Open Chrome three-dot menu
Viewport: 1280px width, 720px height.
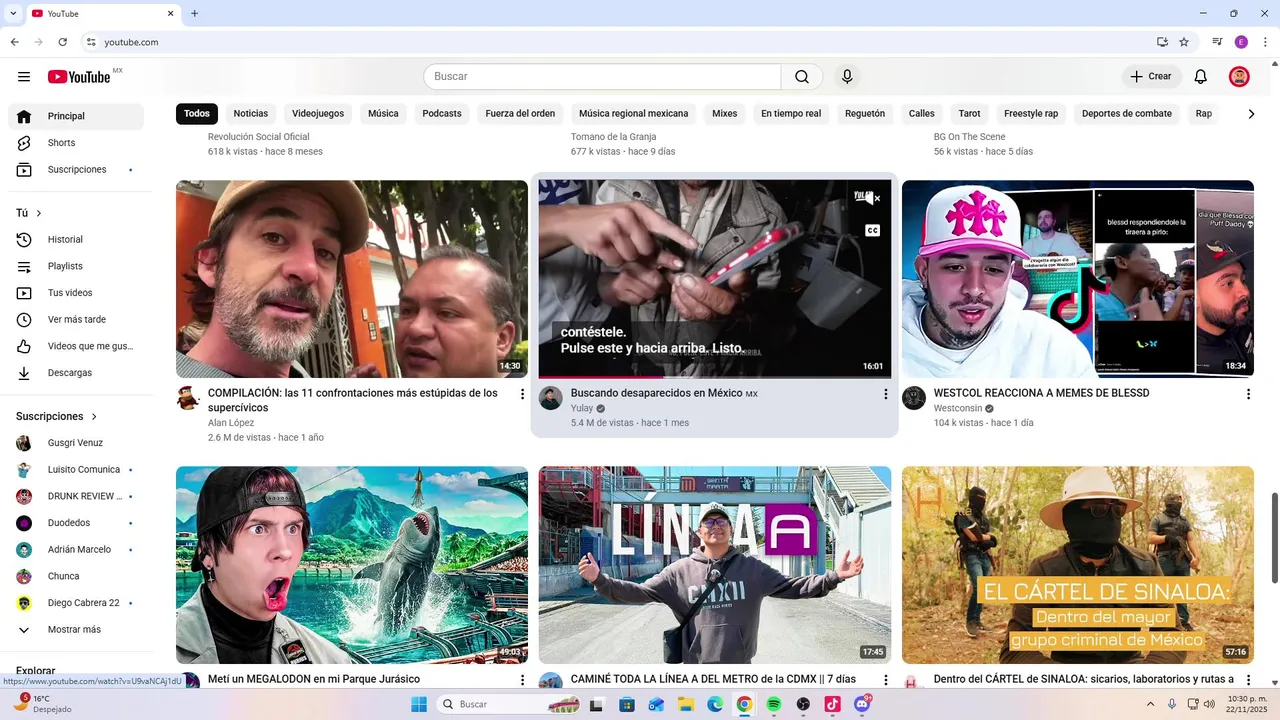coord(1265,42)
